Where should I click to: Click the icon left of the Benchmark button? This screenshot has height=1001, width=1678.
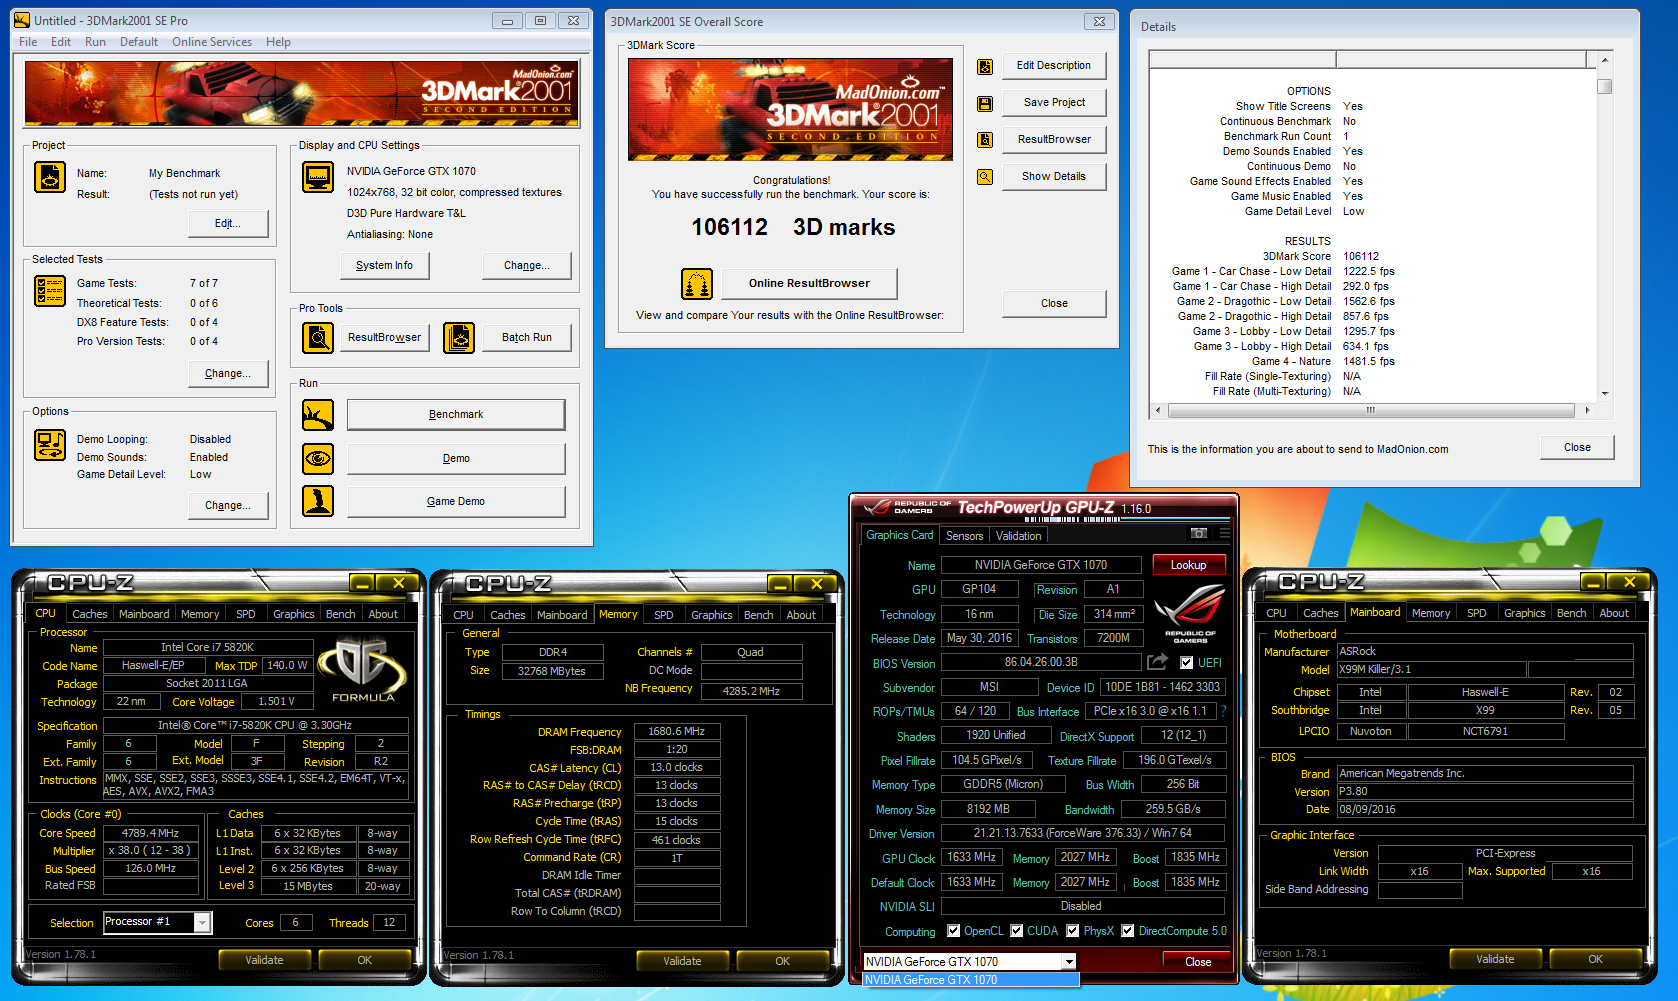[318, 415]
